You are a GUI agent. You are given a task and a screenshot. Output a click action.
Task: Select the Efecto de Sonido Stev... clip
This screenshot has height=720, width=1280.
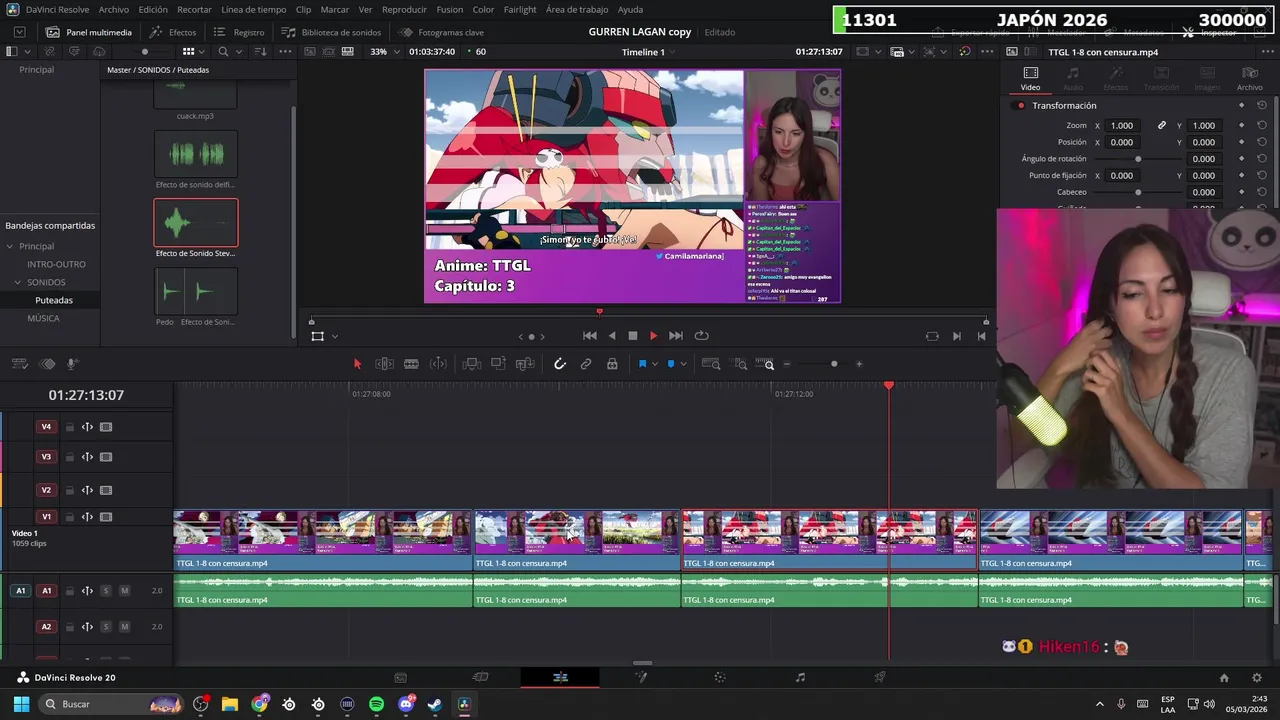(196, 223)
